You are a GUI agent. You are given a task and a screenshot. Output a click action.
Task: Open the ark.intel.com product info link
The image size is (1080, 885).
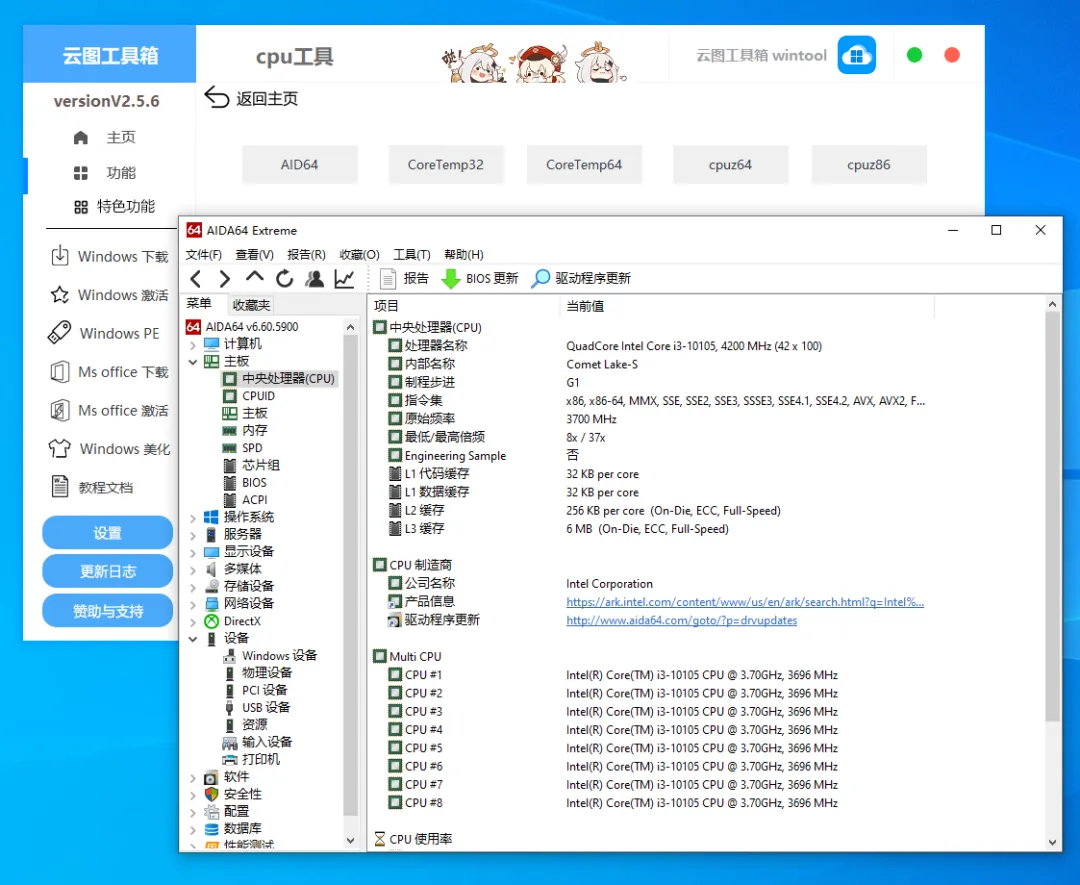point(745,602)
